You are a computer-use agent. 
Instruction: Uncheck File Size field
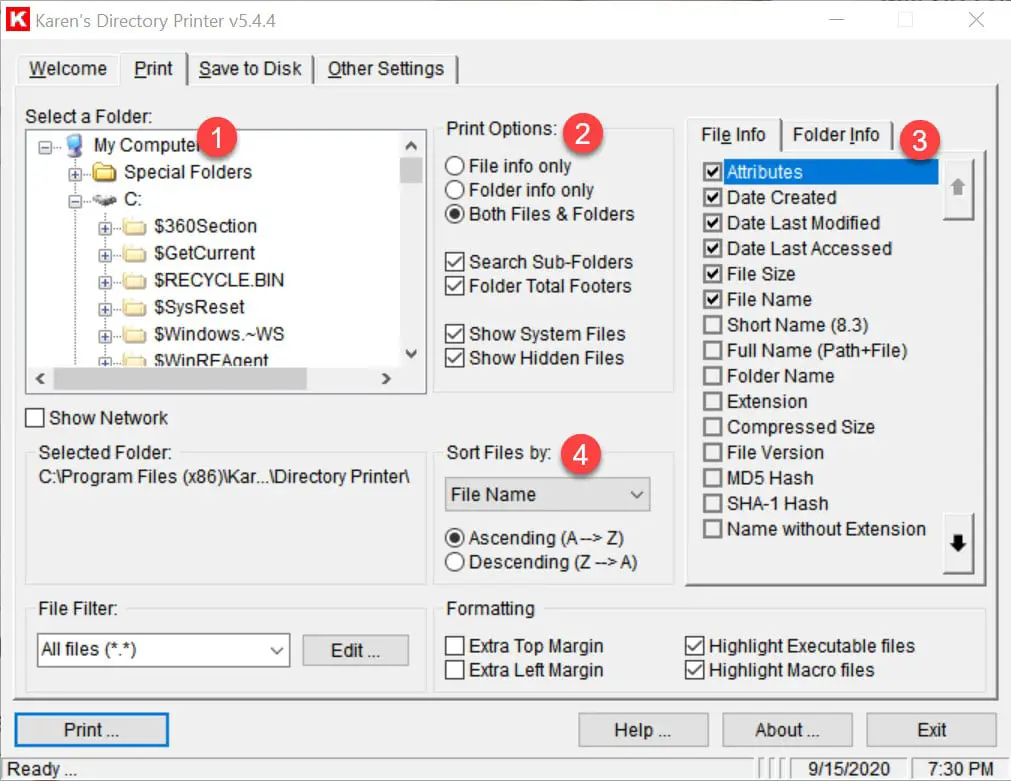tap(712, 274)
